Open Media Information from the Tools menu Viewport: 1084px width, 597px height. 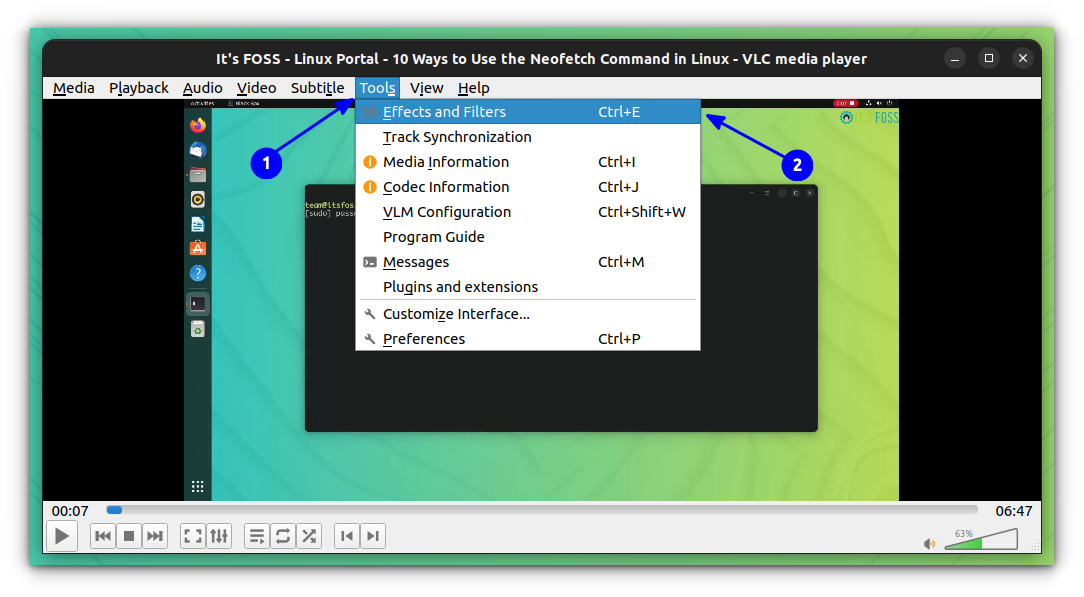(x=445, y=161)
